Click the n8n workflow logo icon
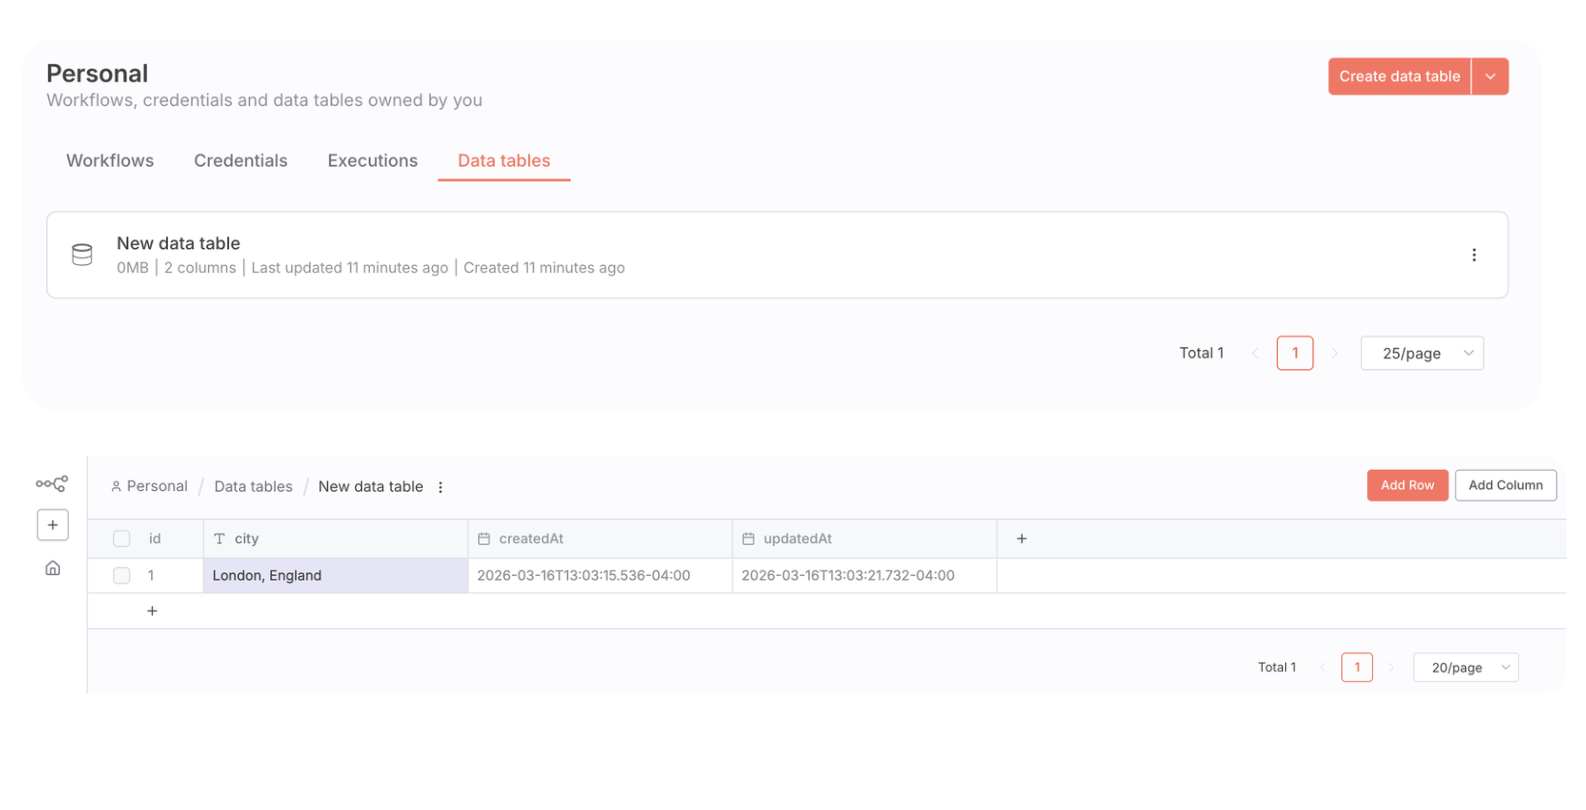Screen dimensions: 1586x810 pyautogui.click(x=52, y=484)
